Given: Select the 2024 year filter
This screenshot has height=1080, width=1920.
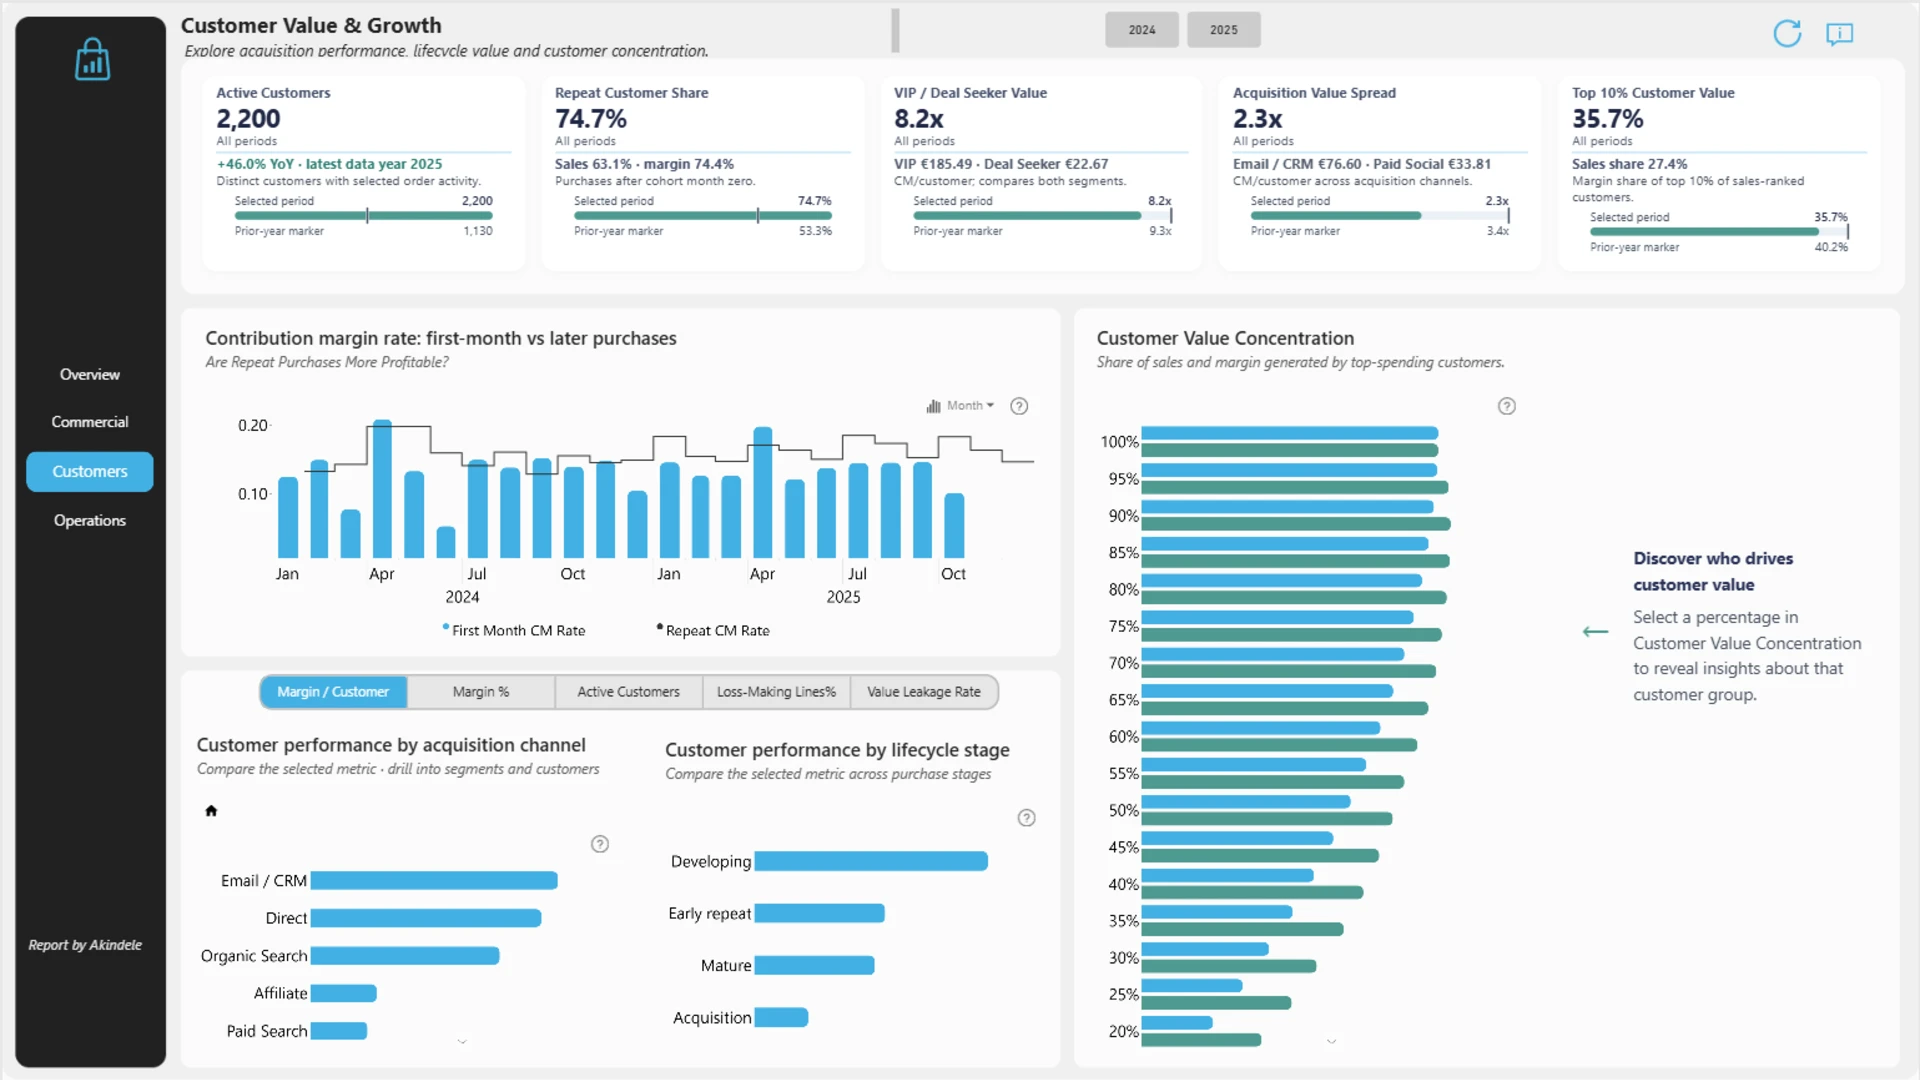Looking at the screenshot, I should pyautogui.click(x=1142, y=30).
